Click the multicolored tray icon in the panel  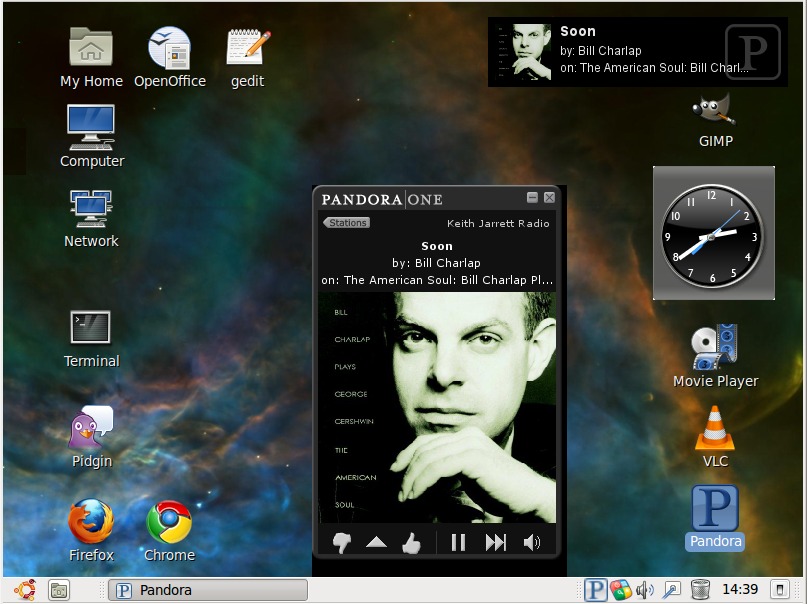pos(621,590)
